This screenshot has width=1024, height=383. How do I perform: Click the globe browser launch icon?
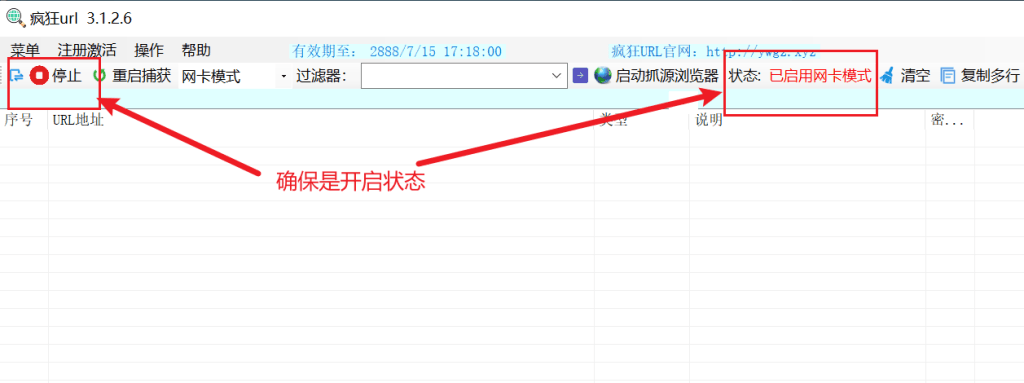point(603,76)
